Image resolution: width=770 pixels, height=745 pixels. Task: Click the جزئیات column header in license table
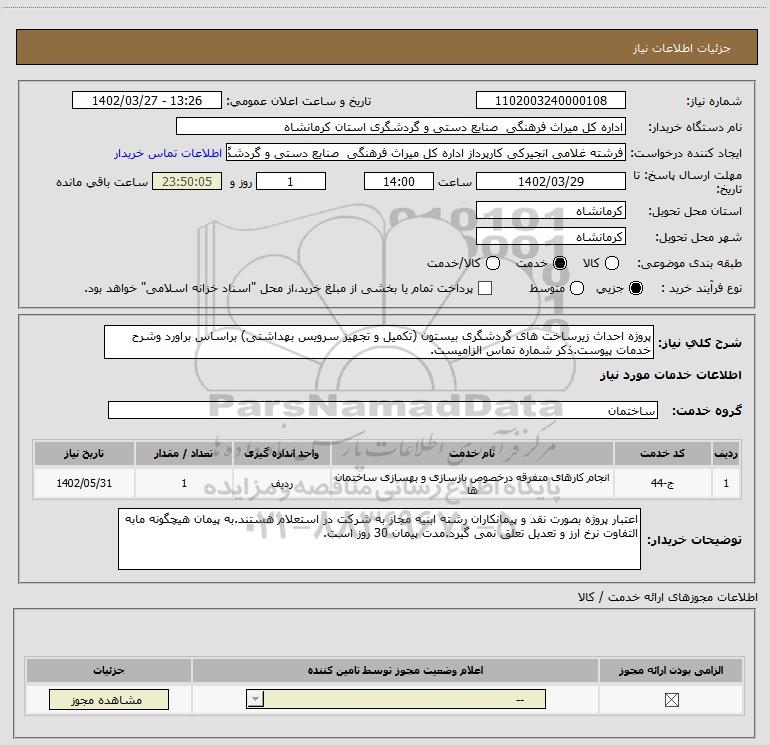[x=109, y=670]
